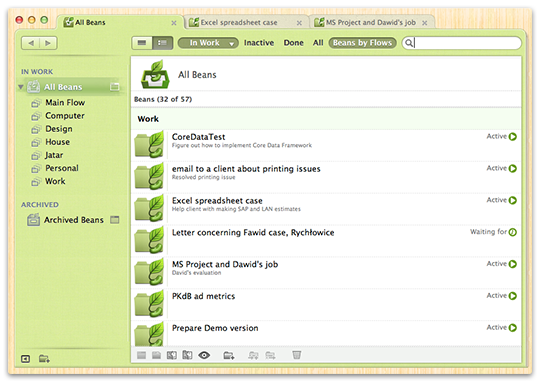Click add flow folder icon in sidebar footer
The image size is (540, 382).
click(x=44, y=359)
